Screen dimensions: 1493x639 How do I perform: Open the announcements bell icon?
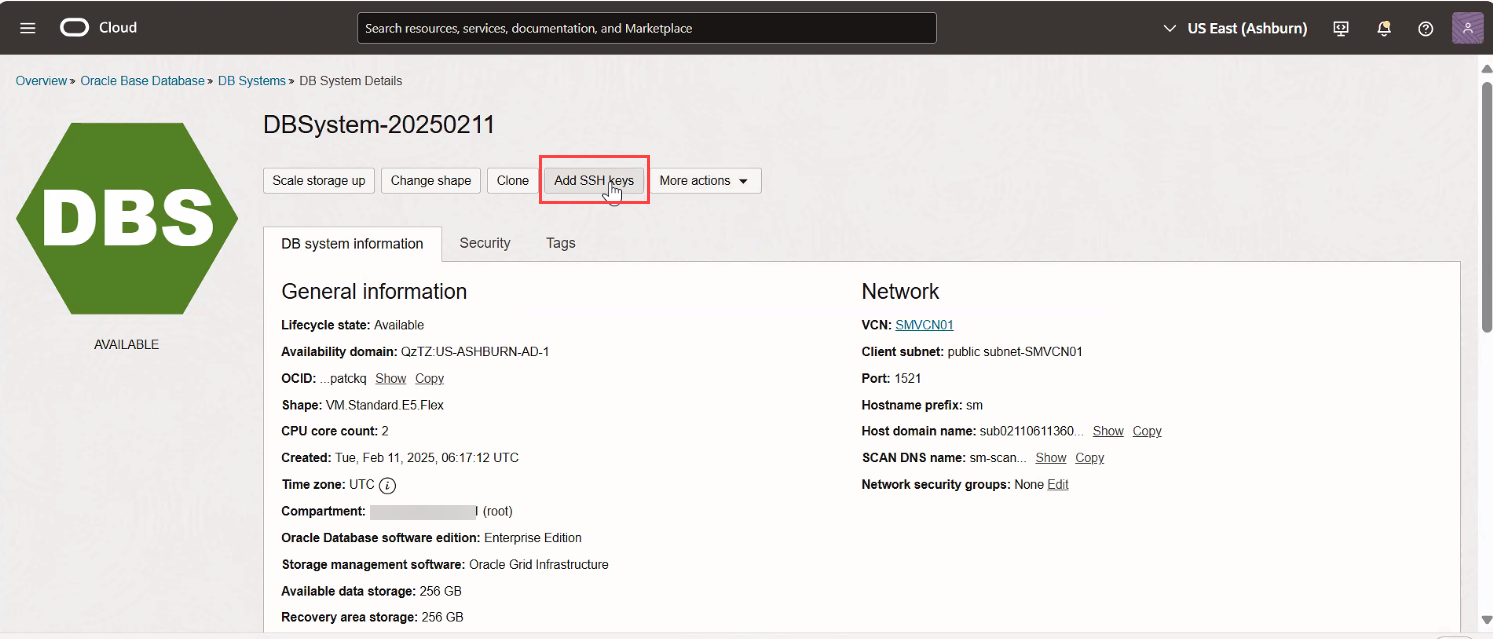[1384, 28]
